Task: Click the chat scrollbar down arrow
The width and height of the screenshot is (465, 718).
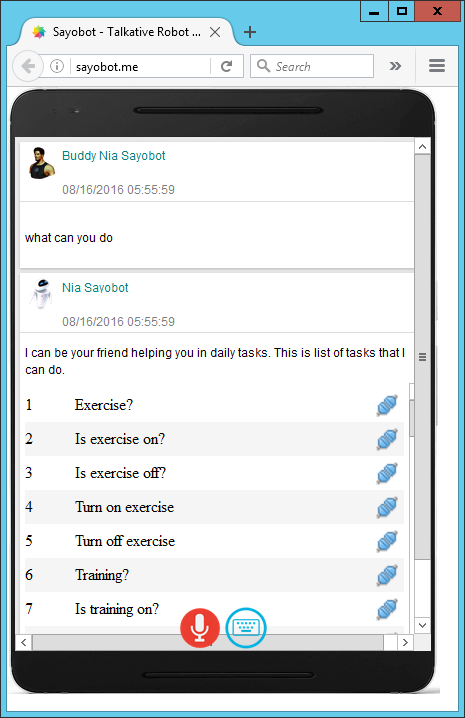Action: (422, 625)
